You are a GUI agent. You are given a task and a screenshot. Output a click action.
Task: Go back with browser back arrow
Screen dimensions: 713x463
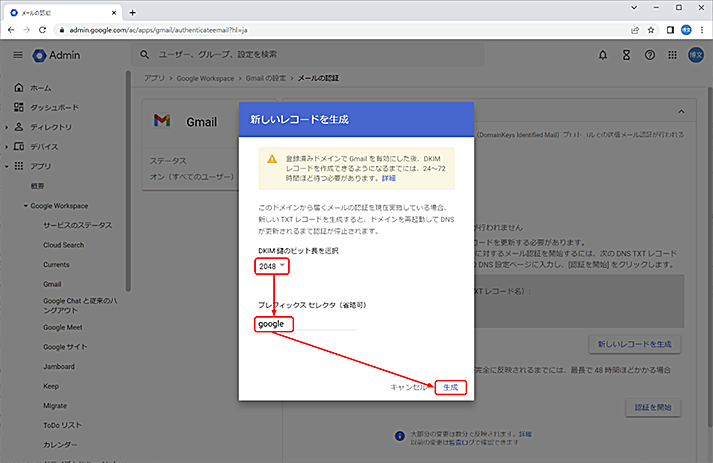11,30
